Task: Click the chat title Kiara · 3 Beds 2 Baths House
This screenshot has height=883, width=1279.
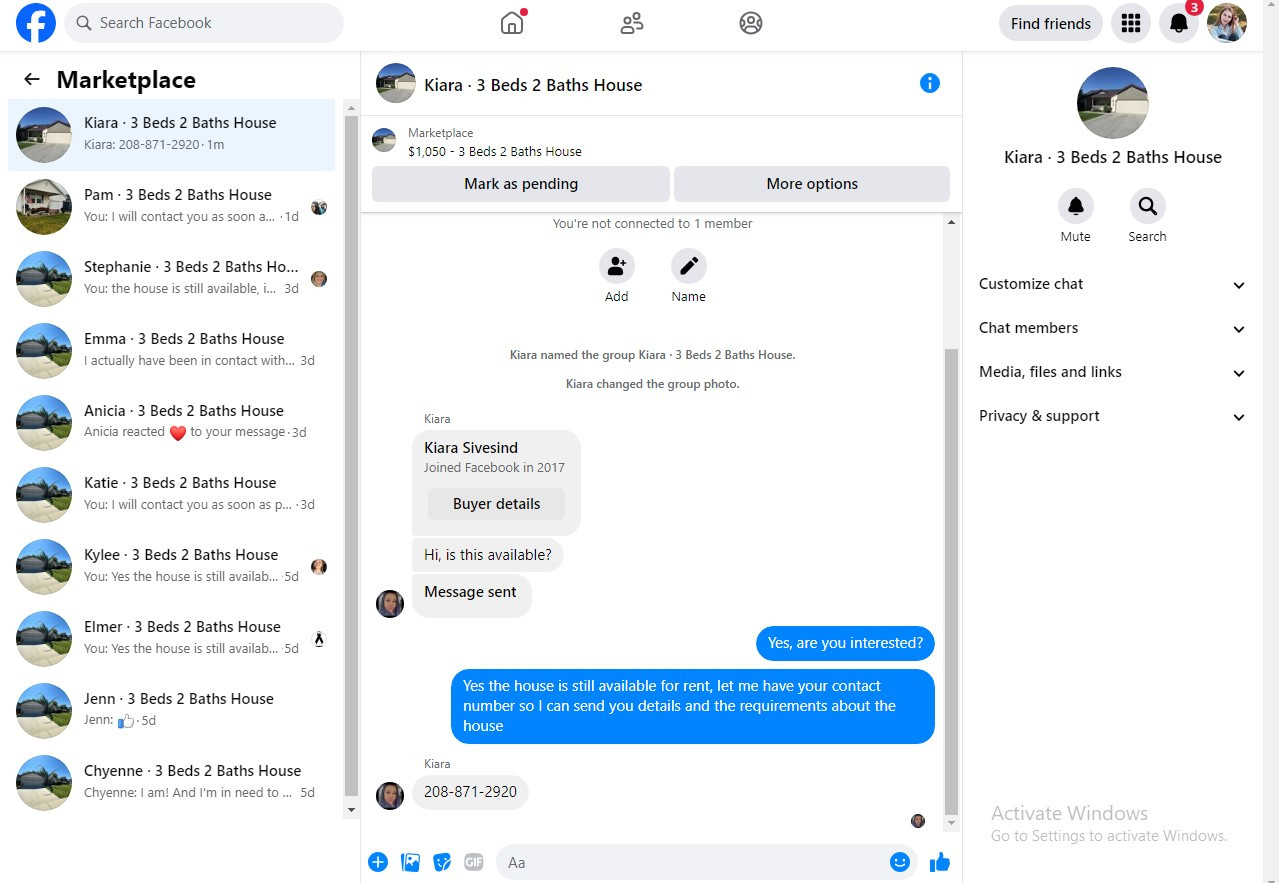Action: 533,85
